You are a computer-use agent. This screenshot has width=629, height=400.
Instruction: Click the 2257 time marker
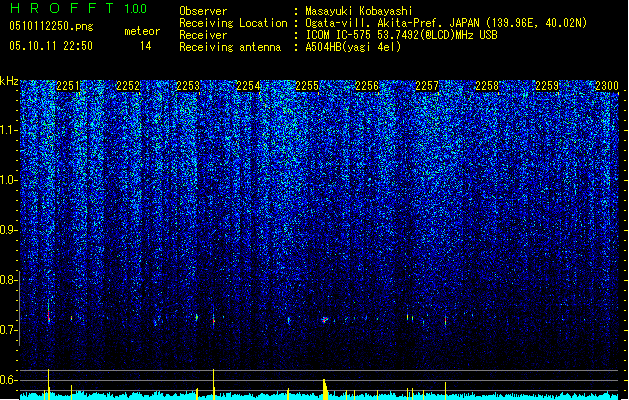pyautogui.click(x=427, y=86)
